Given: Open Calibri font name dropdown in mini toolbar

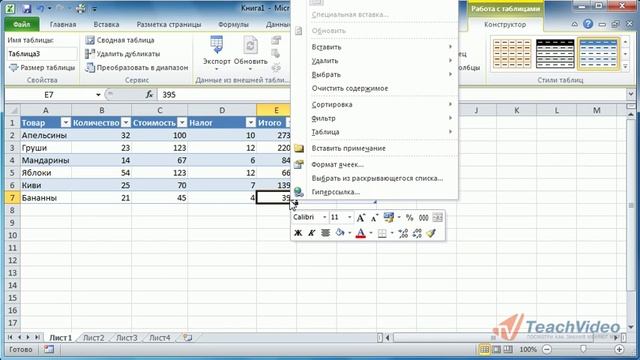Looking at the screenshot, I should [324, 218].
